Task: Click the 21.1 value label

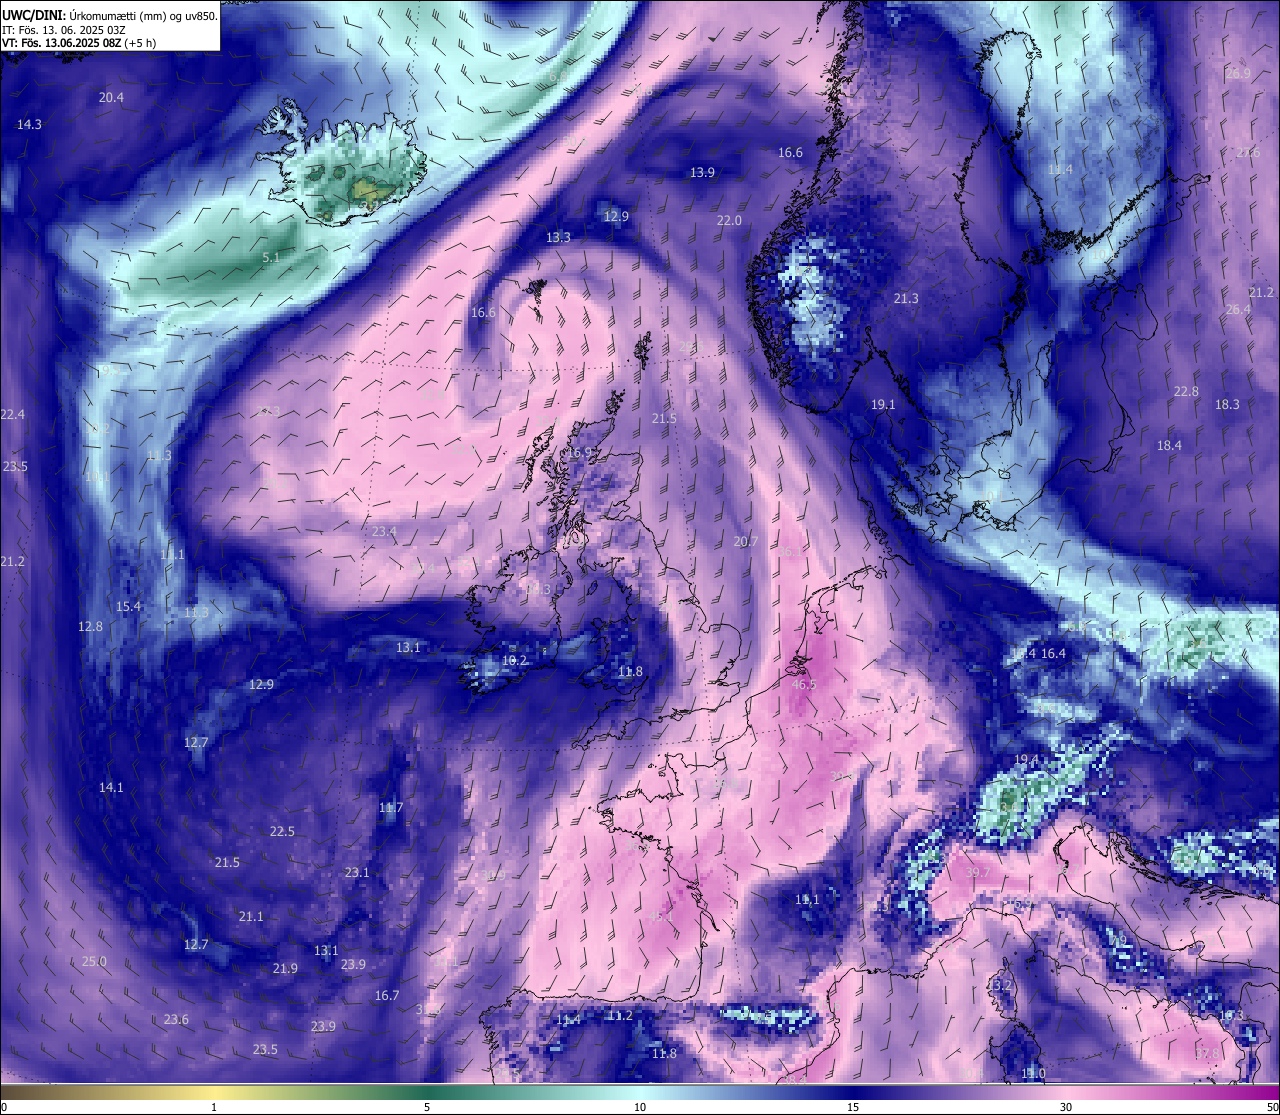Action: (x=251, y=917)
